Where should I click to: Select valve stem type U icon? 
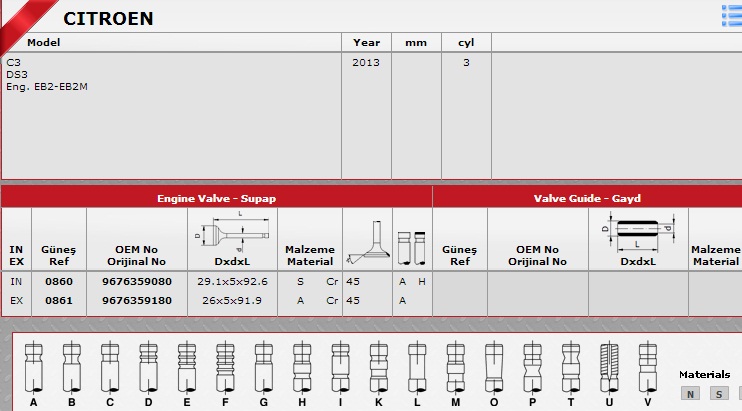pyautogui.click(x=609, y=367)
